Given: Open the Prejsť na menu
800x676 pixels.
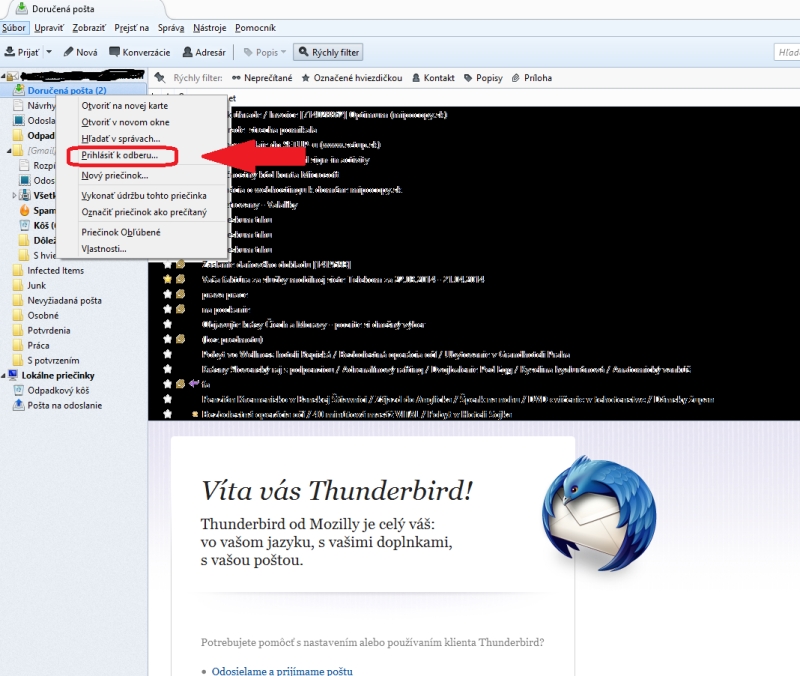Looking at the screenshot, I should point(132,28).
